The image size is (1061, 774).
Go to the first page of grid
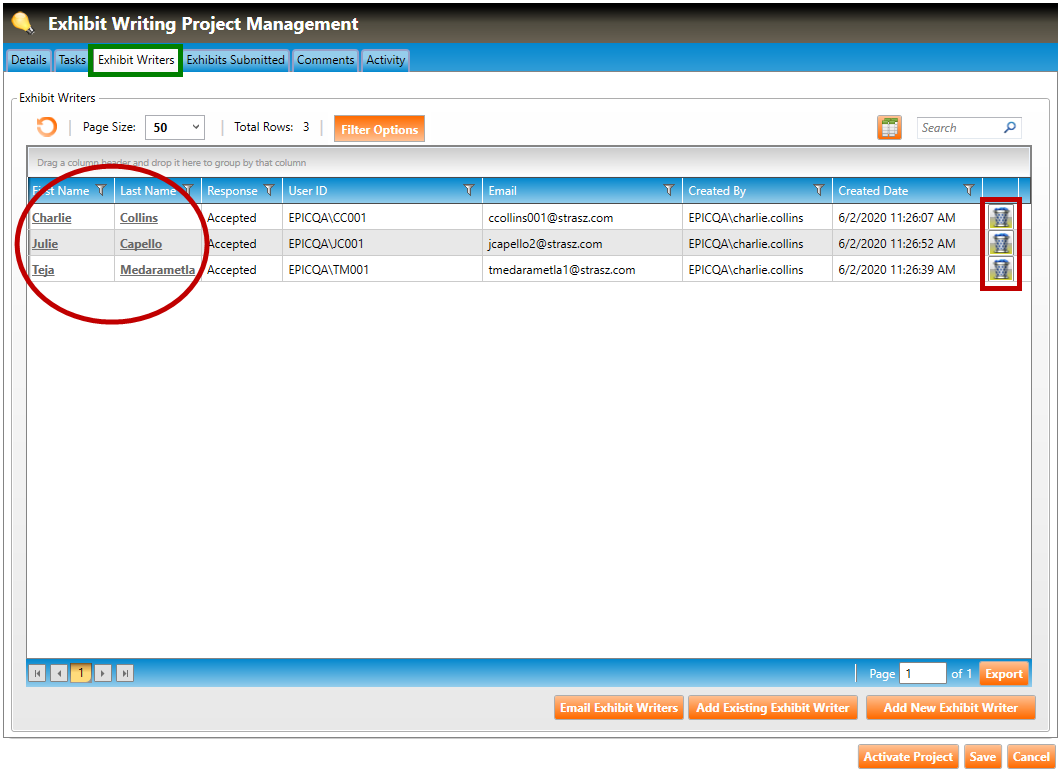38,674
